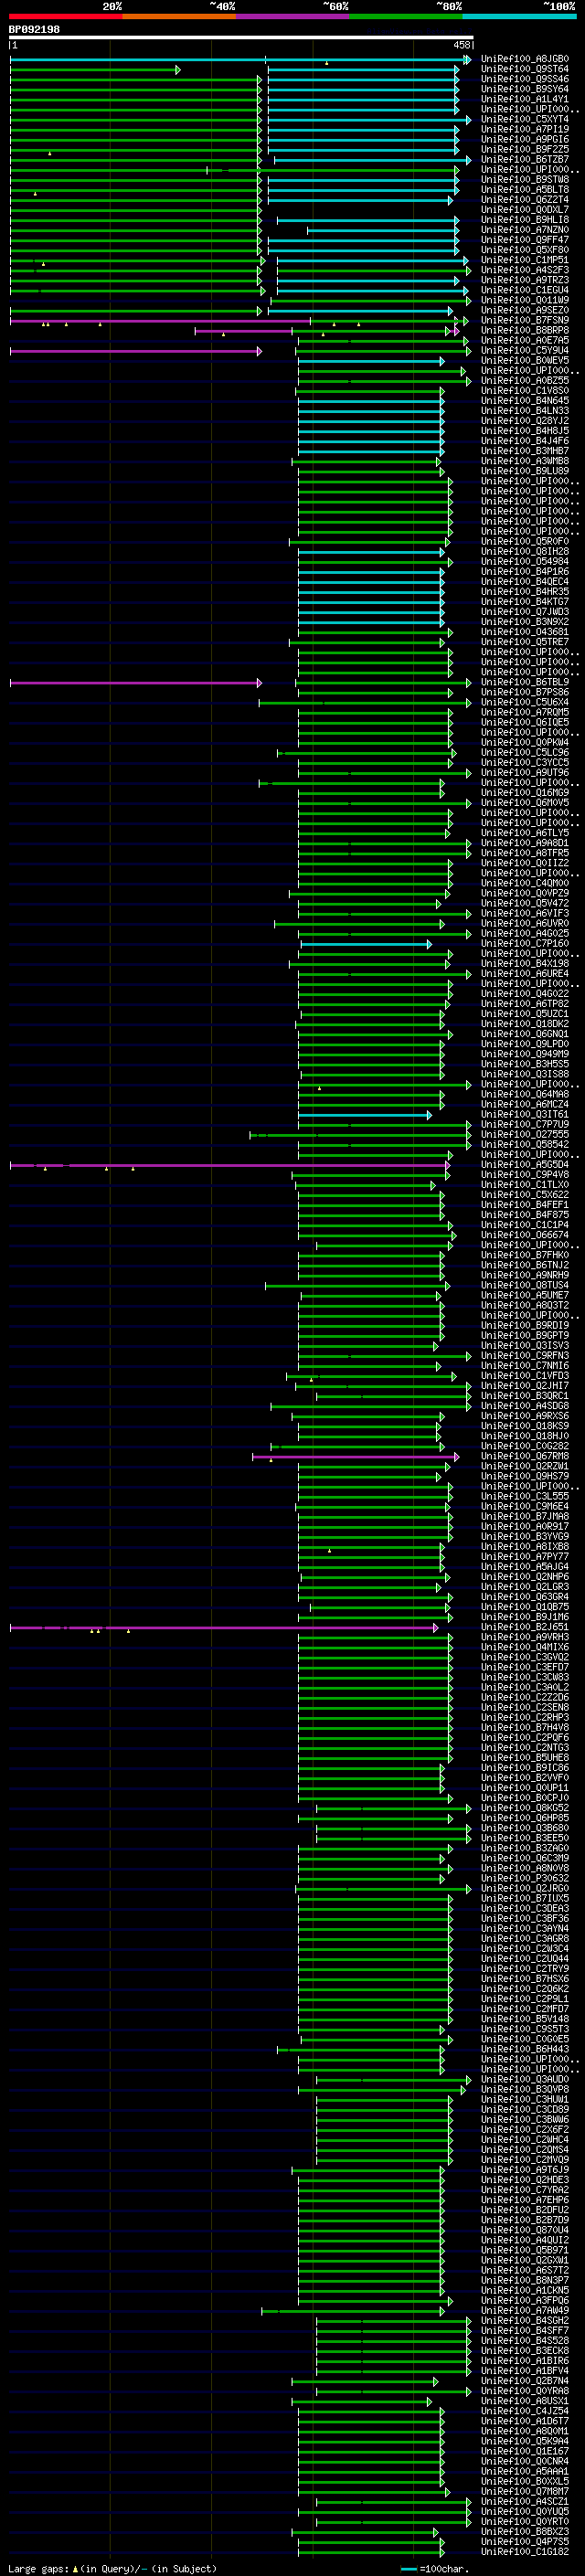This screenshot has width=585, height=2576.
Task: Select the UniRef100_Q5TRE7 label
Action: click(x=525, y=642)
